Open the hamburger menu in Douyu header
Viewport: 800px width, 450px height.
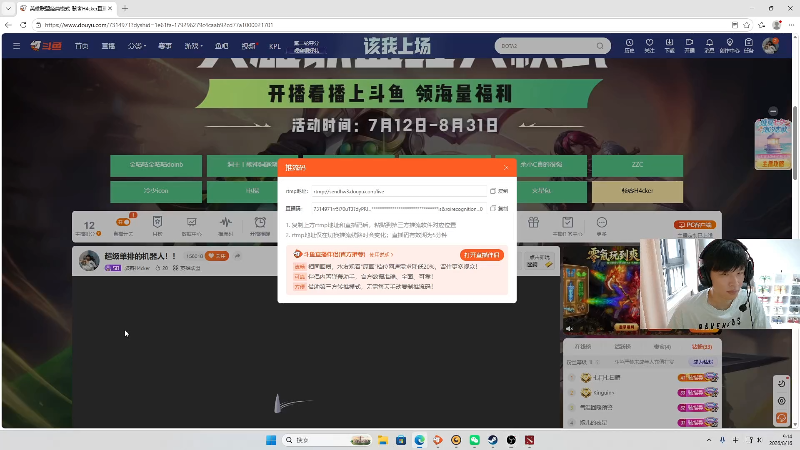[x=16, y=46]
